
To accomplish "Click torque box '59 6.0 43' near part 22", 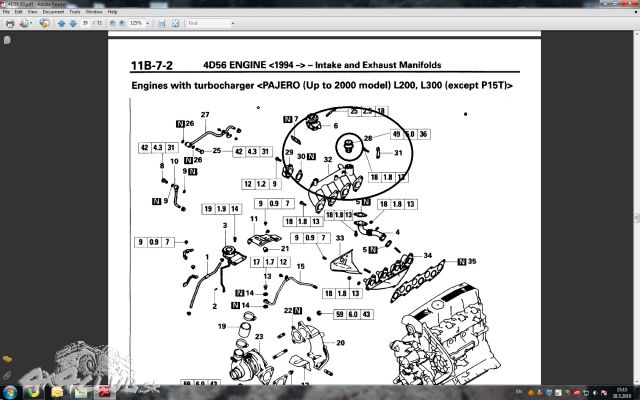I will click(353, 314).
